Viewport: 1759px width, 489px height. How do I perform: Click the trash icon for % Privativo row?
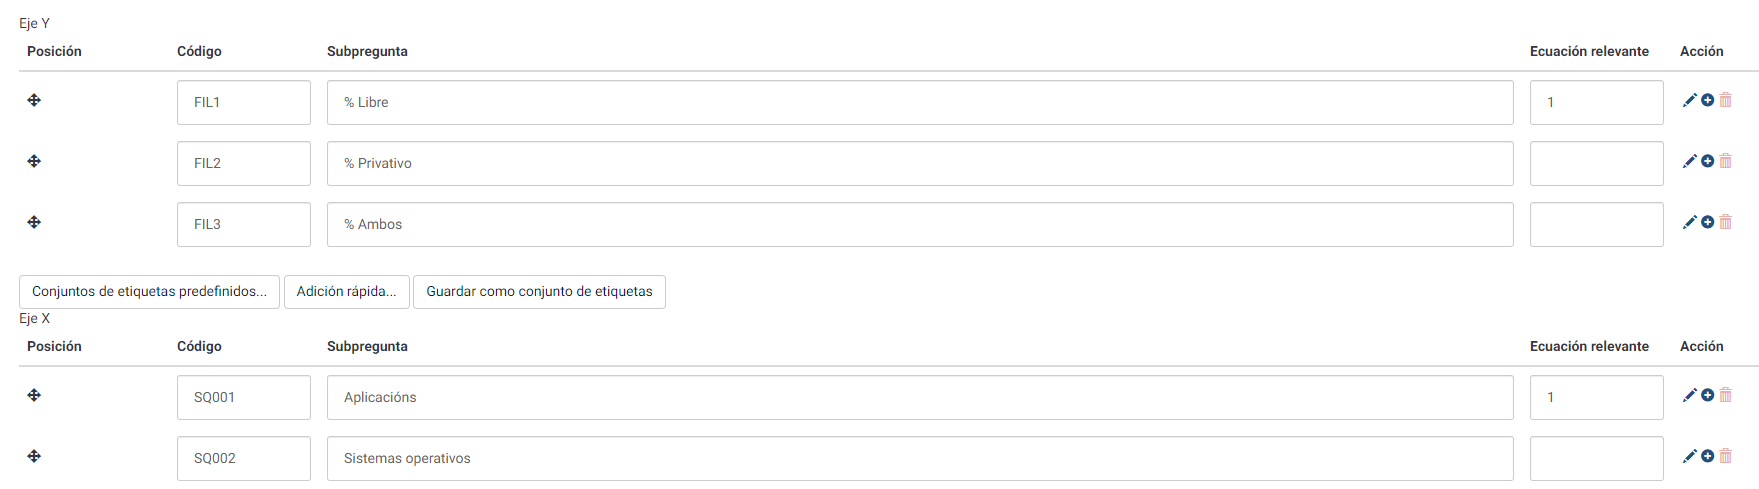click(x=1726, y=161)
